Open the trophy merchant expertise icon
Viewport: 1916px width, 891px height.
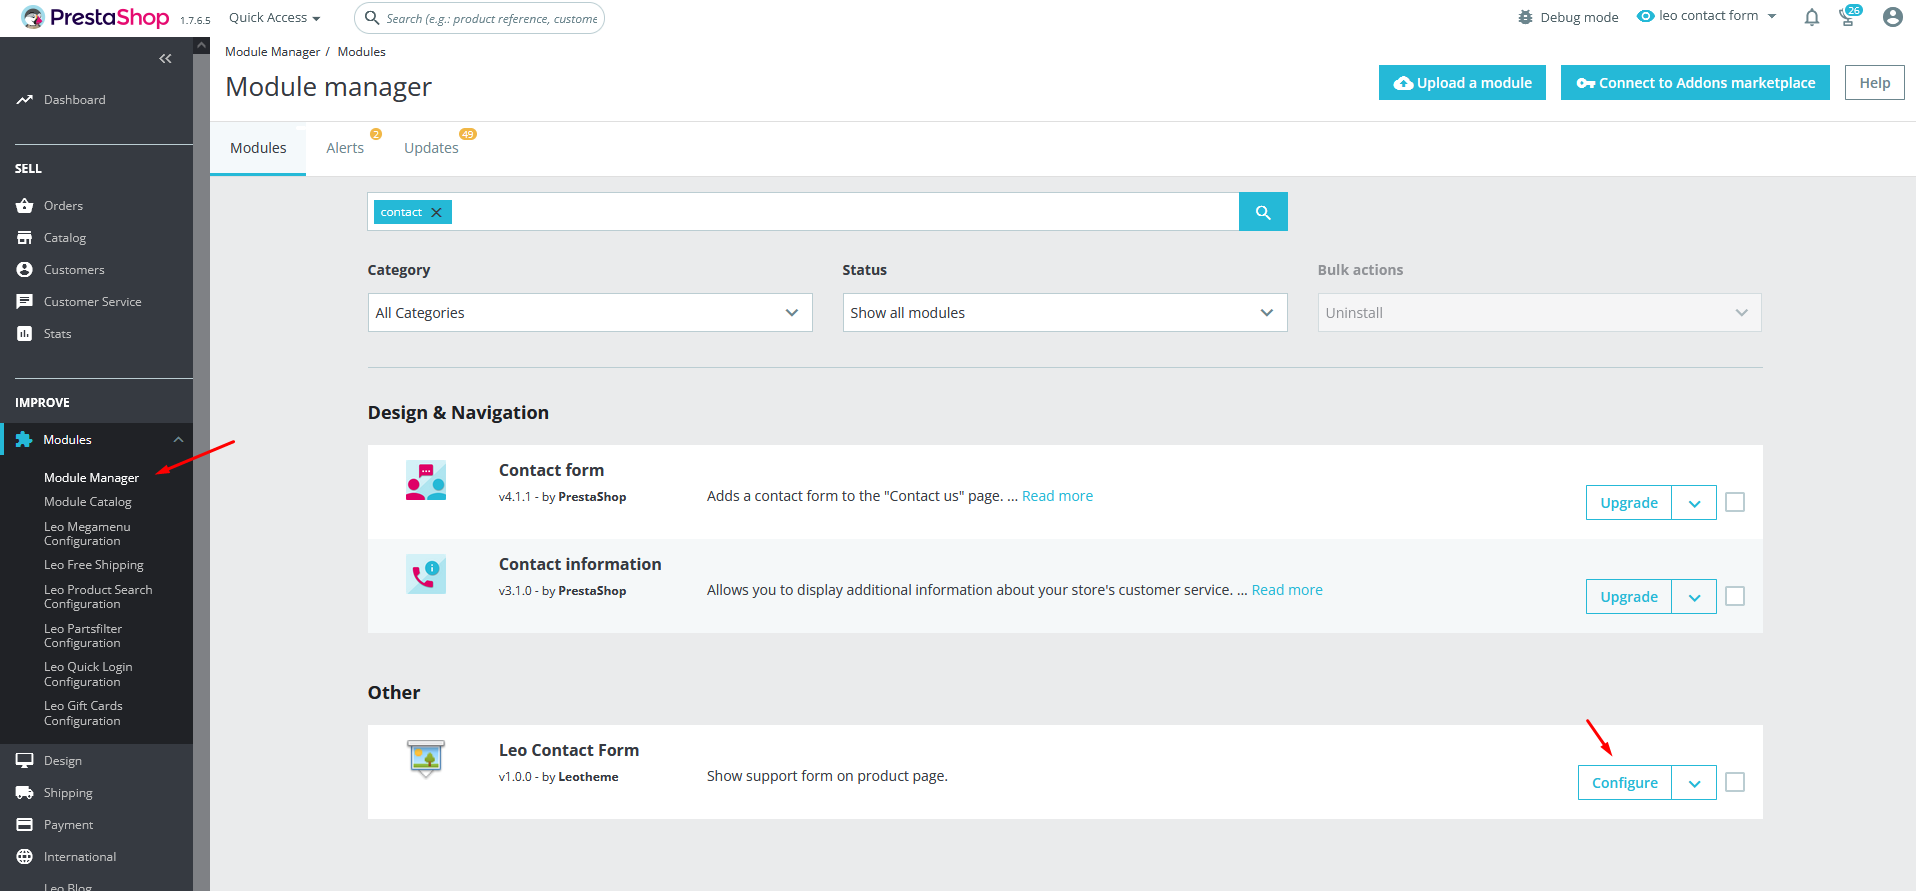click(x=1848, y=17)
